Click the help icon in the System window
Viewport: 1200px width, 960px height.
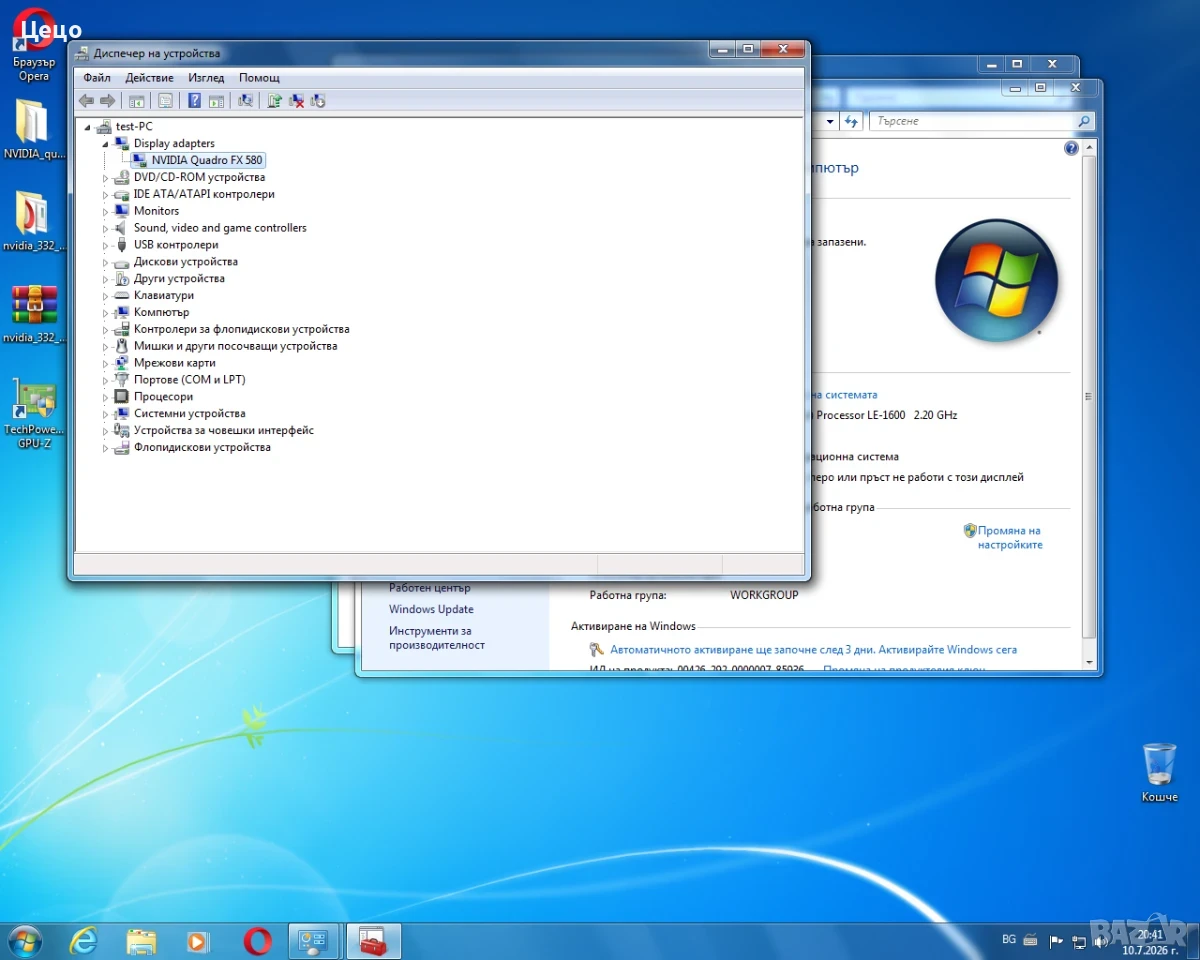click(x=1071, y=149)
